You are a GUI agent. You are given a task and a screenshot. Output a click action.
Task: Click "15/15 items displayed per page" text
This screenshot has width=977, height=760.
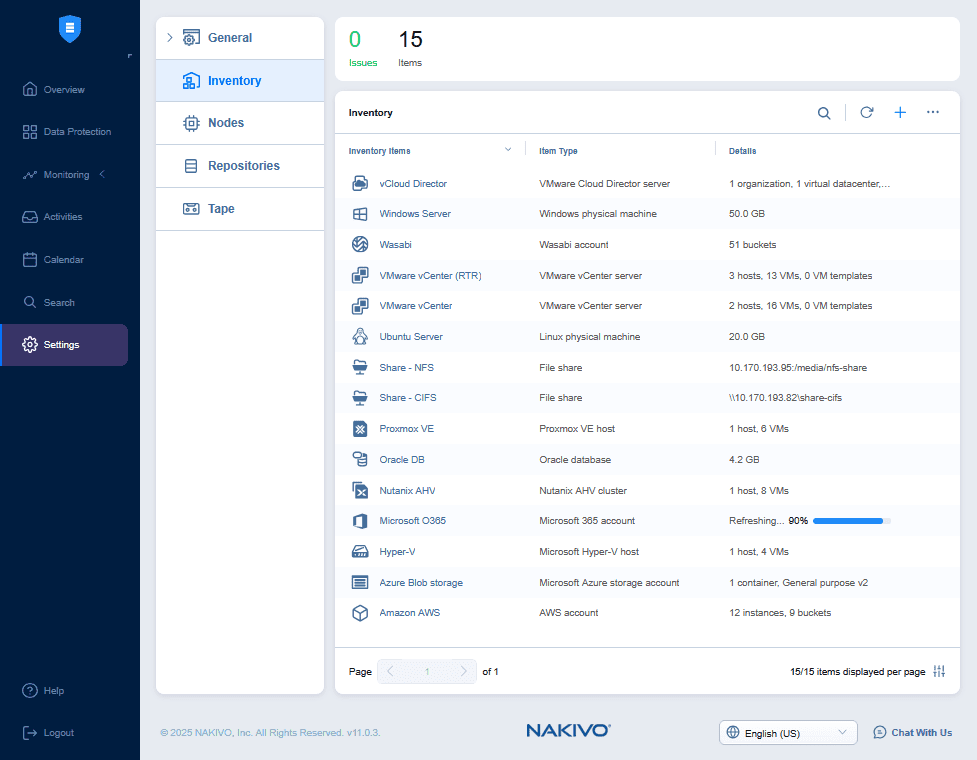click(857, 672)
